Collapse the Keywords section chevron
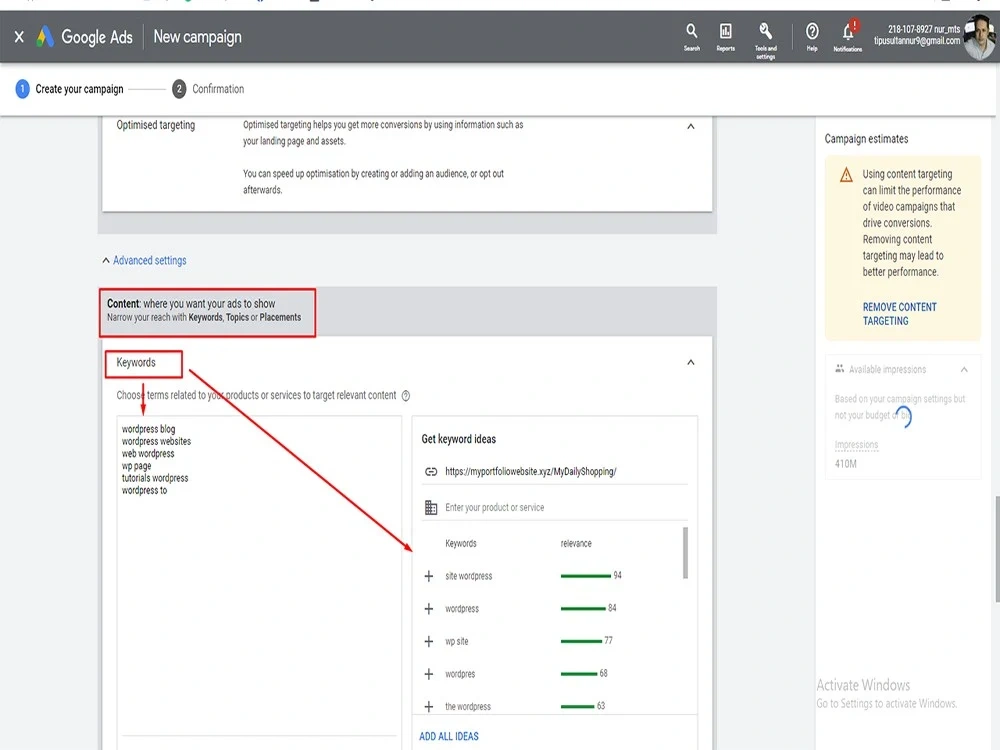This screenshot has height=750, width=1000. [691, 362]
